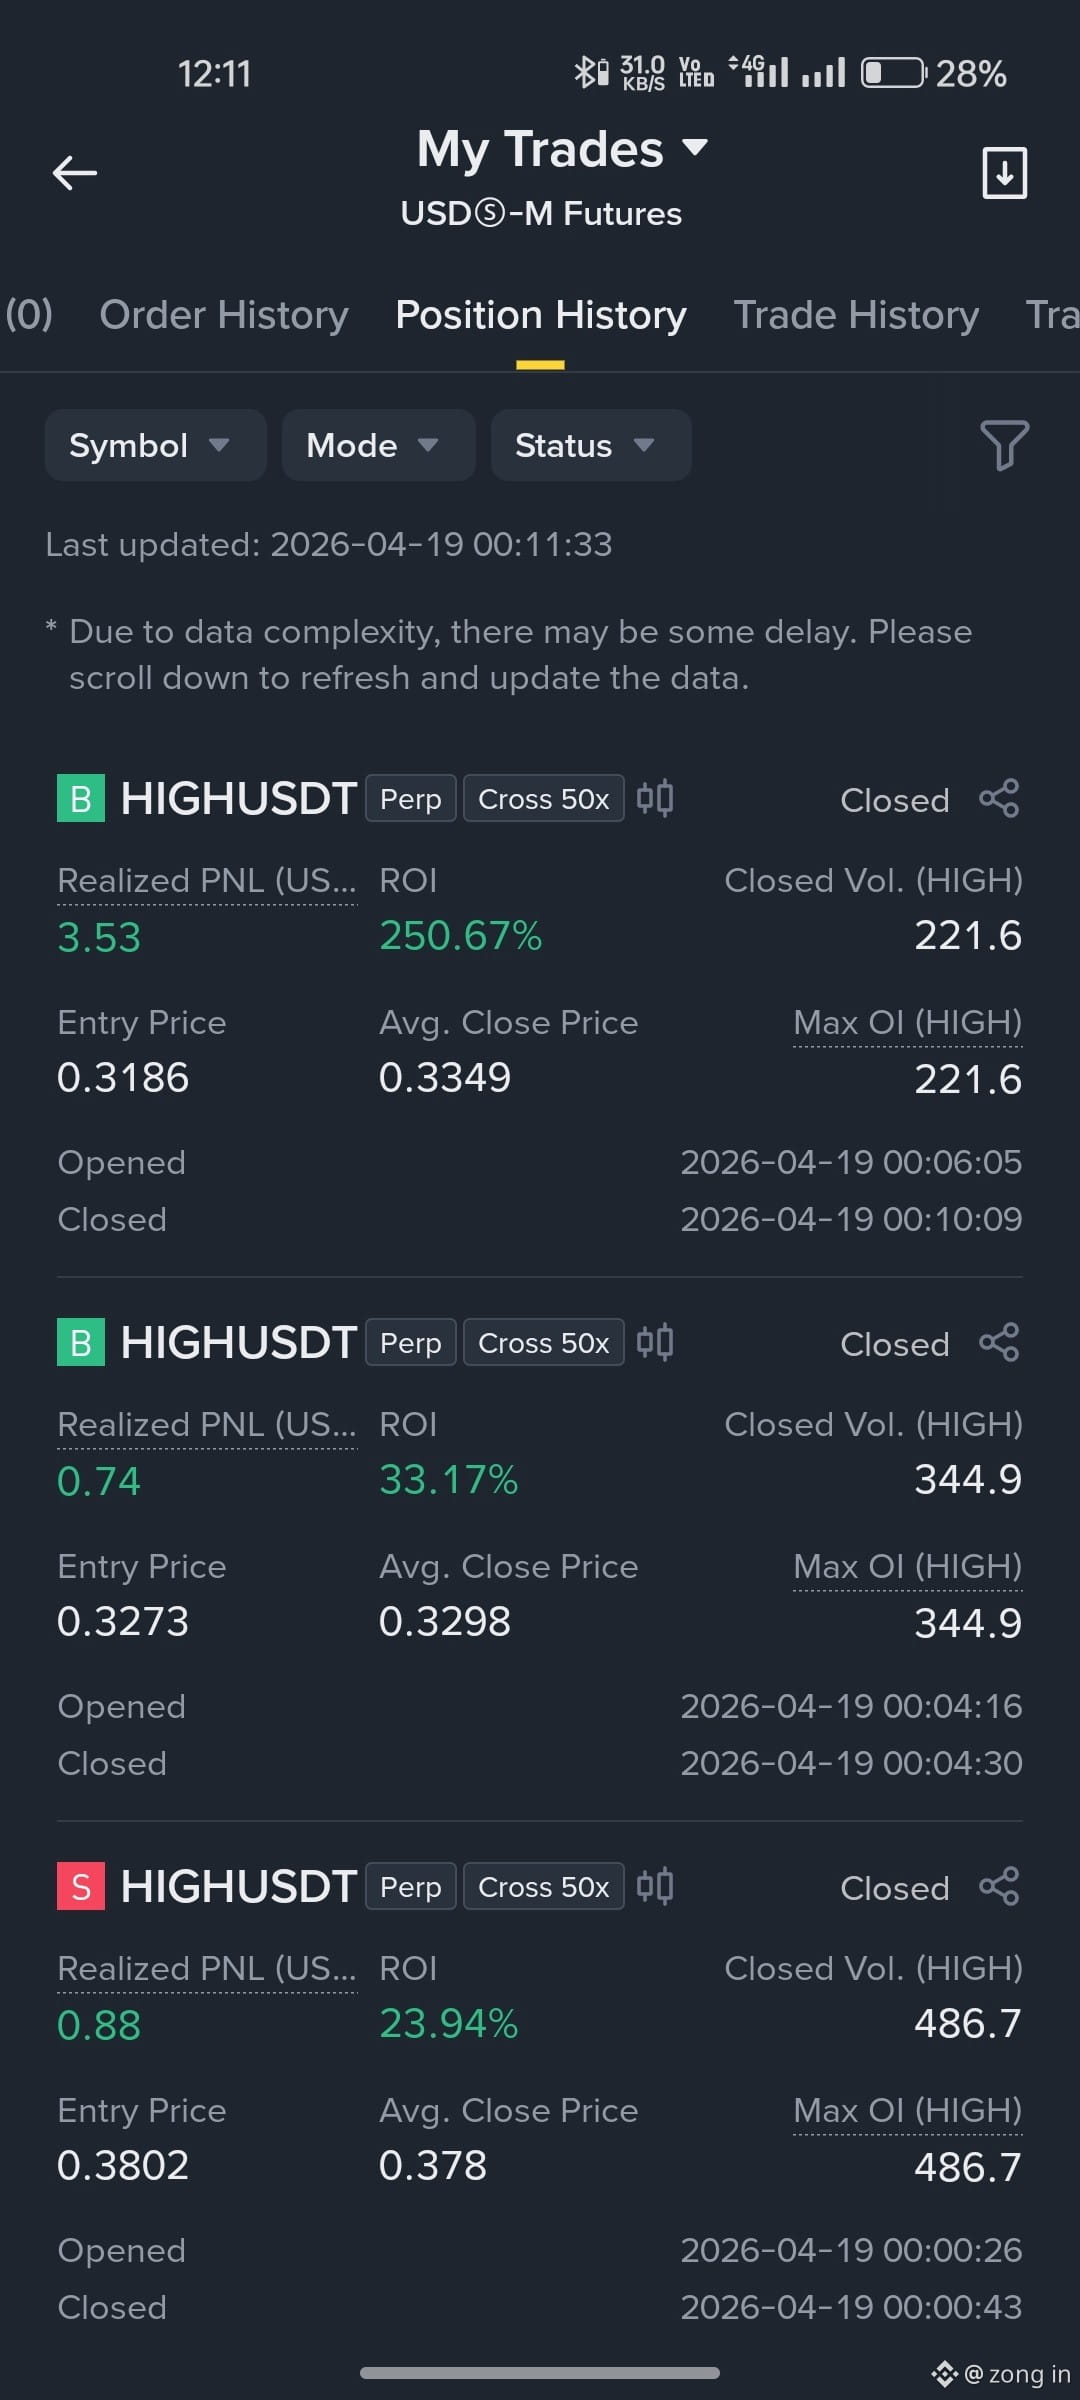Expand the Mode filter dropdown
Screen dimensions: 1080x2400
pyautogui.click(x=378, y=445)
